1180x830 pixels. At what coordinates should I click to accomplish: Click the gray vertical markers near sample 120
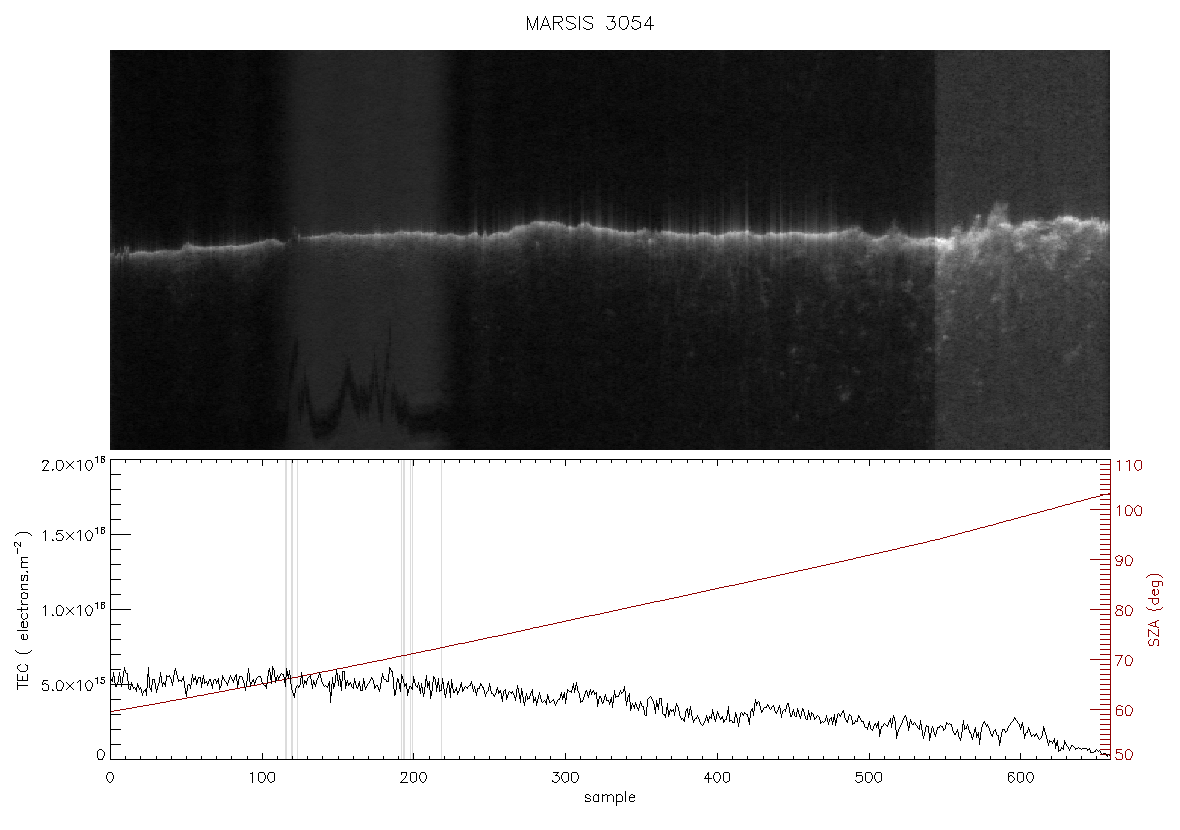[291, 610]
